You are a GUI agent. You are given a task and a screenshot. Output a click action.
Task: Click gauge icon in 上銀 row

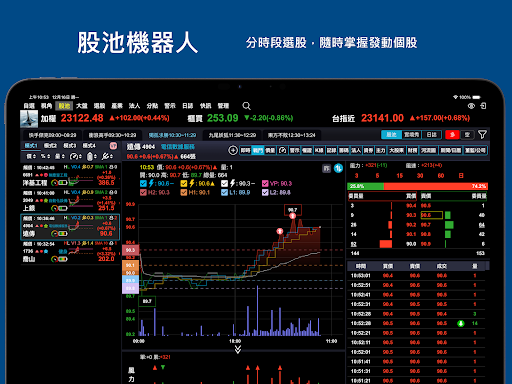click(x=54, y=208)
